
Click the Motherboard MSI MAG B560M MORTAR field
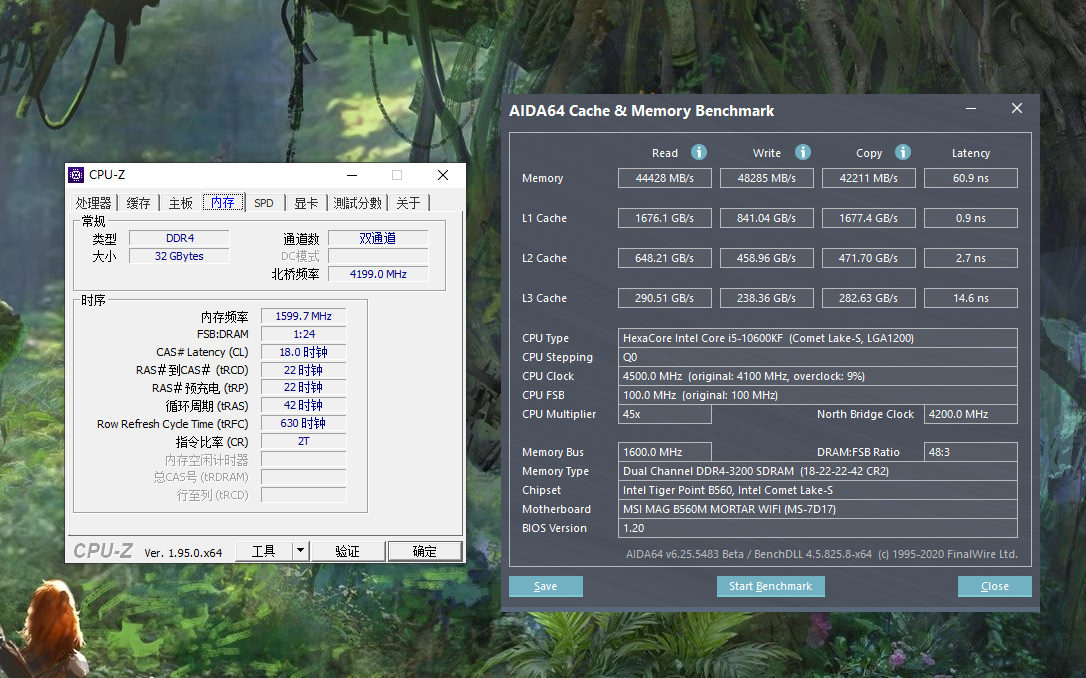pos(818,509)
